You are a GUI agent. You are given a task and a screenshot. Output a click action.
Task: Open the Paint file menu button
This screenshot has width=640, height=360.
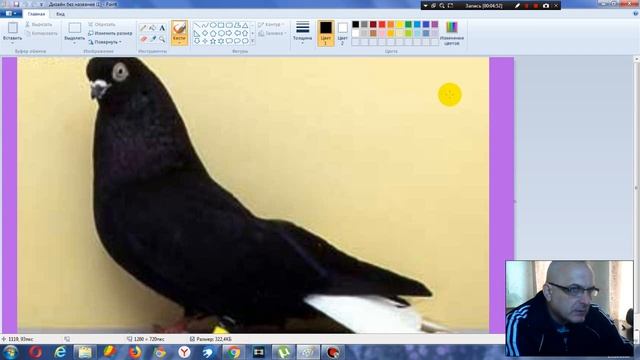pos(11,13)
